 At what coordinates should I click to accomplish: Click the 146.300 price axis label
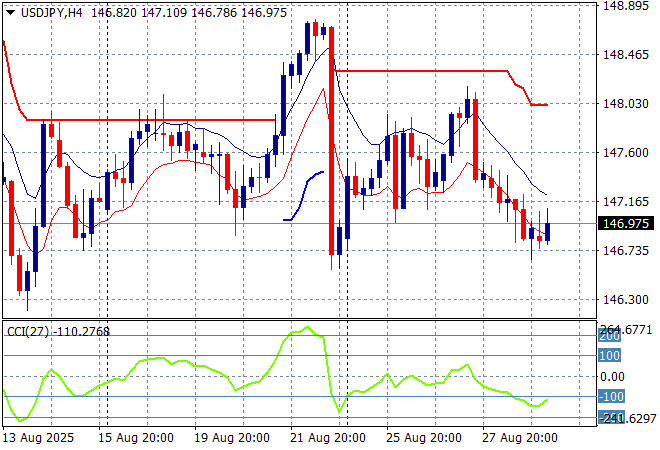click(x=627, y=299)
